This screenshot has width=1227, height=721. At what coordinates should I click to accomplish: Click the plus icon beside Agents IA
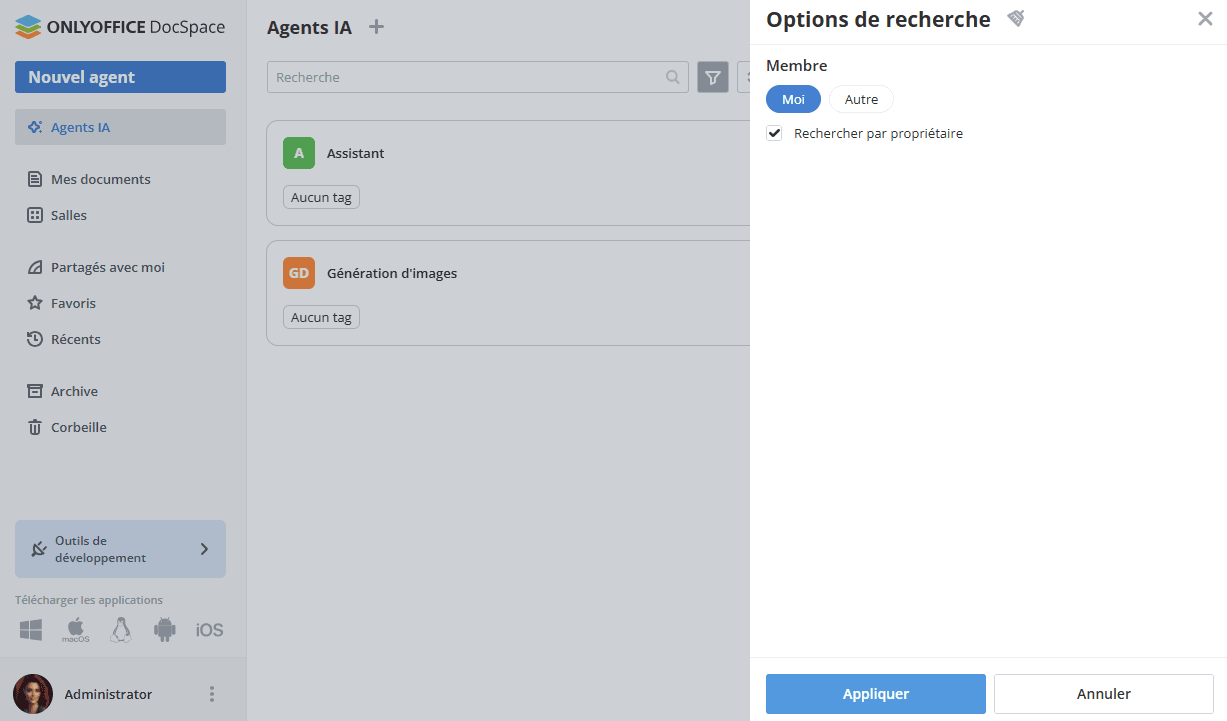click(376, 27)
